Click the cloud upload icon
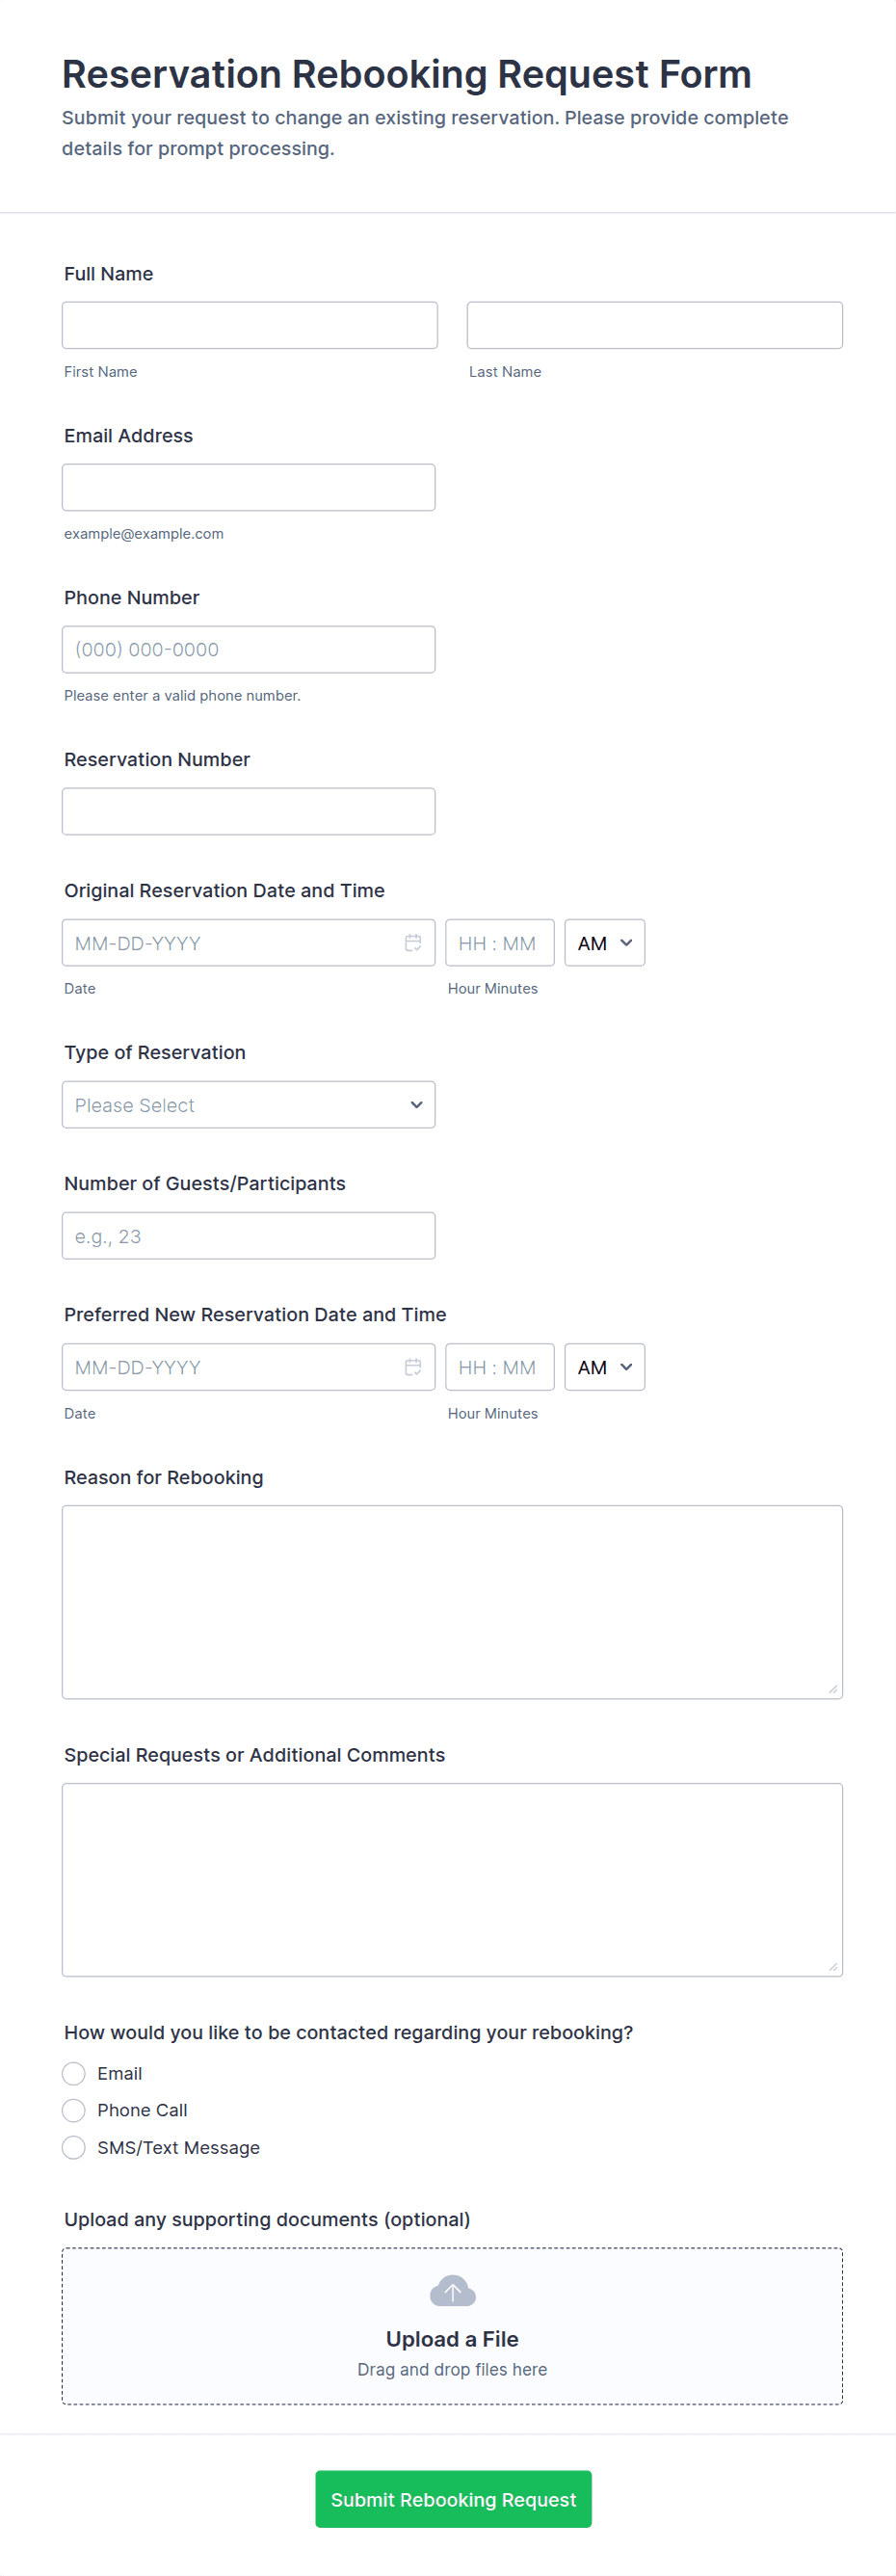The width and height of the screenshot is (896, 2576). pos(452,2291)
